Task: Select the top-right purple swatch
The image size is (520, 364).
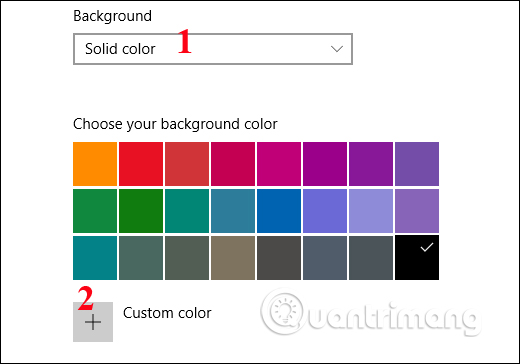Action: 417,164
